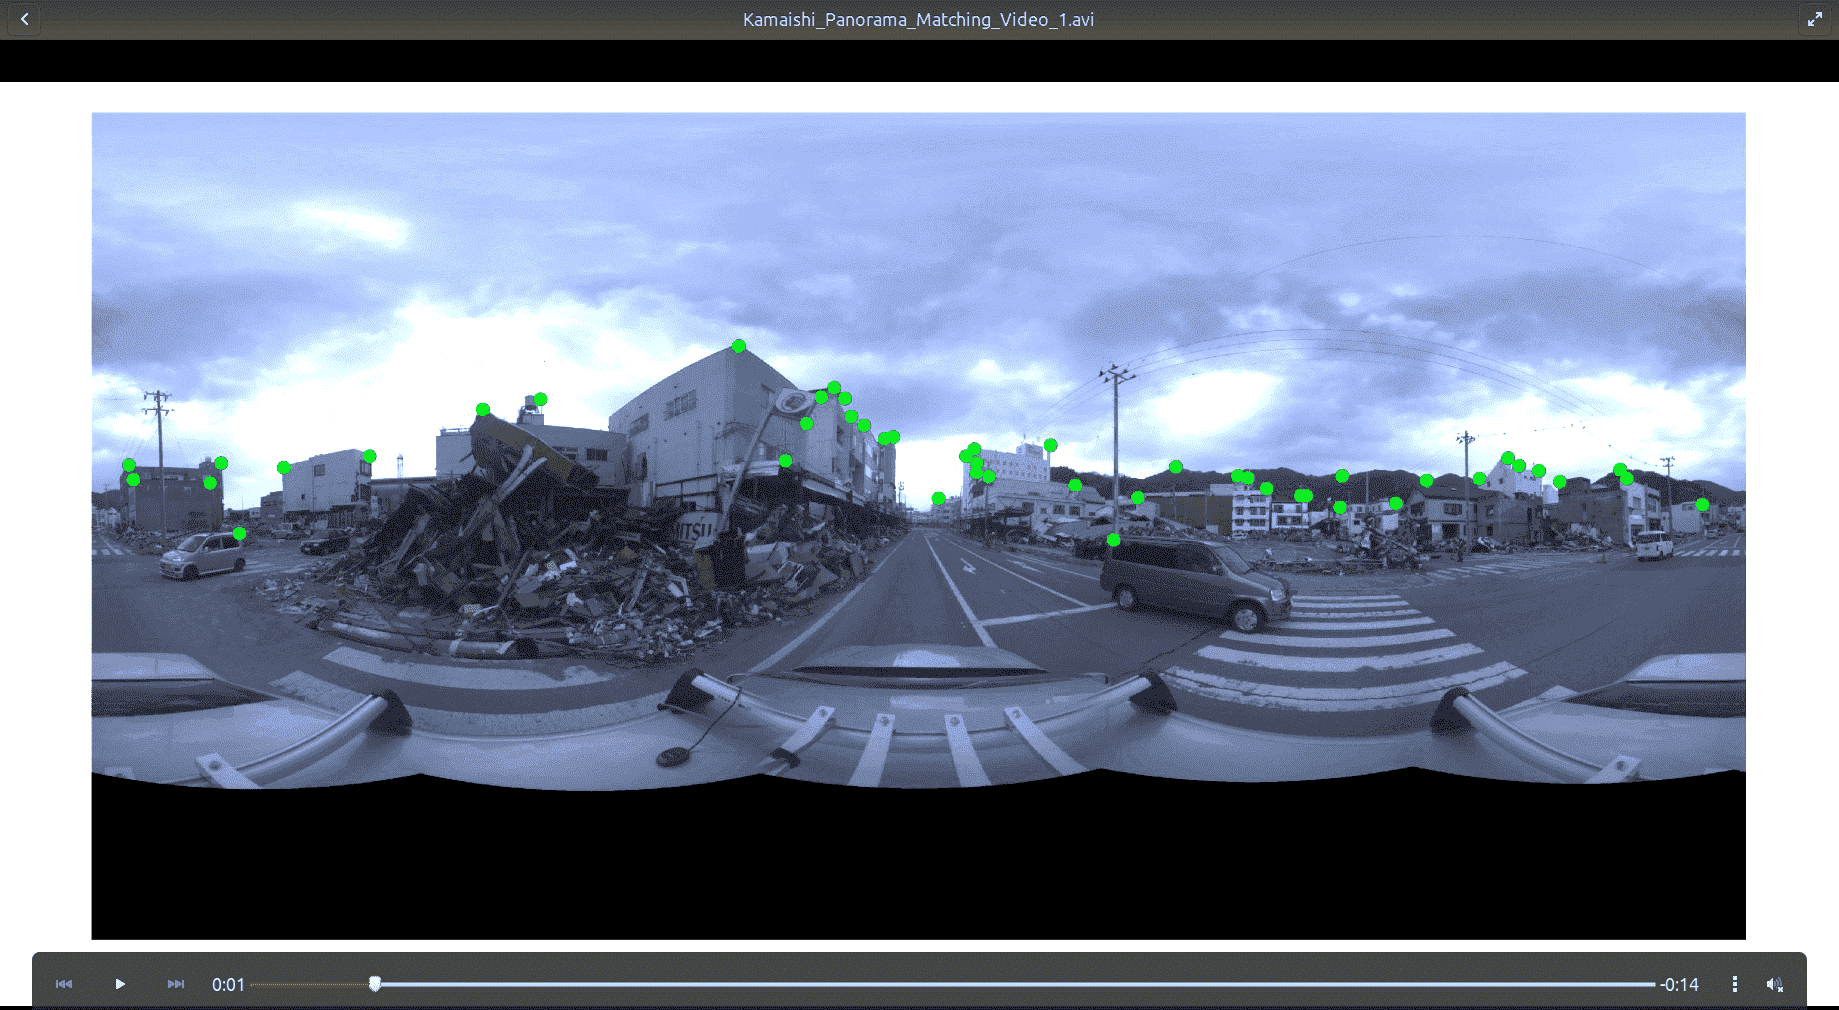Toggle the -0:14 remaining time display
1839x1010 pixels.
[x=1679, y=984]
